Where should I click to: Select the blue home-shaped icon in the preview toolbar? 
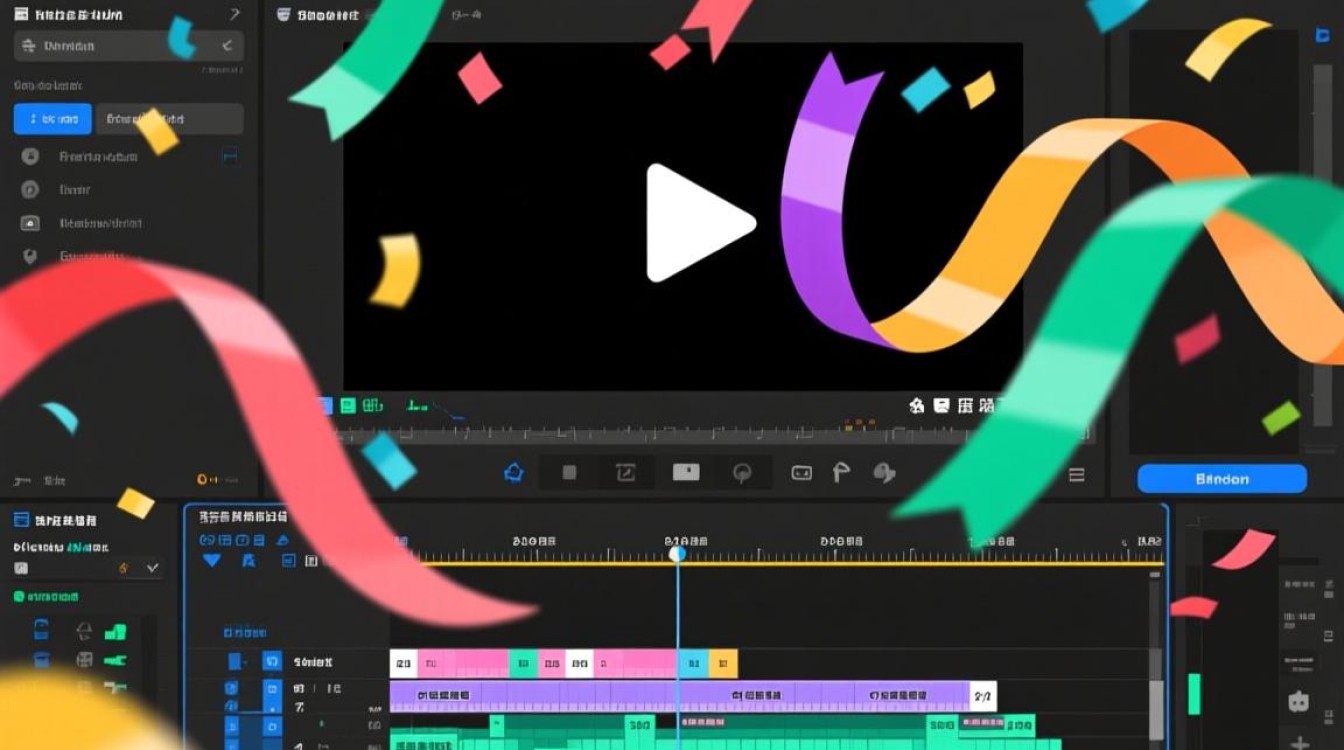click(514, 473)
